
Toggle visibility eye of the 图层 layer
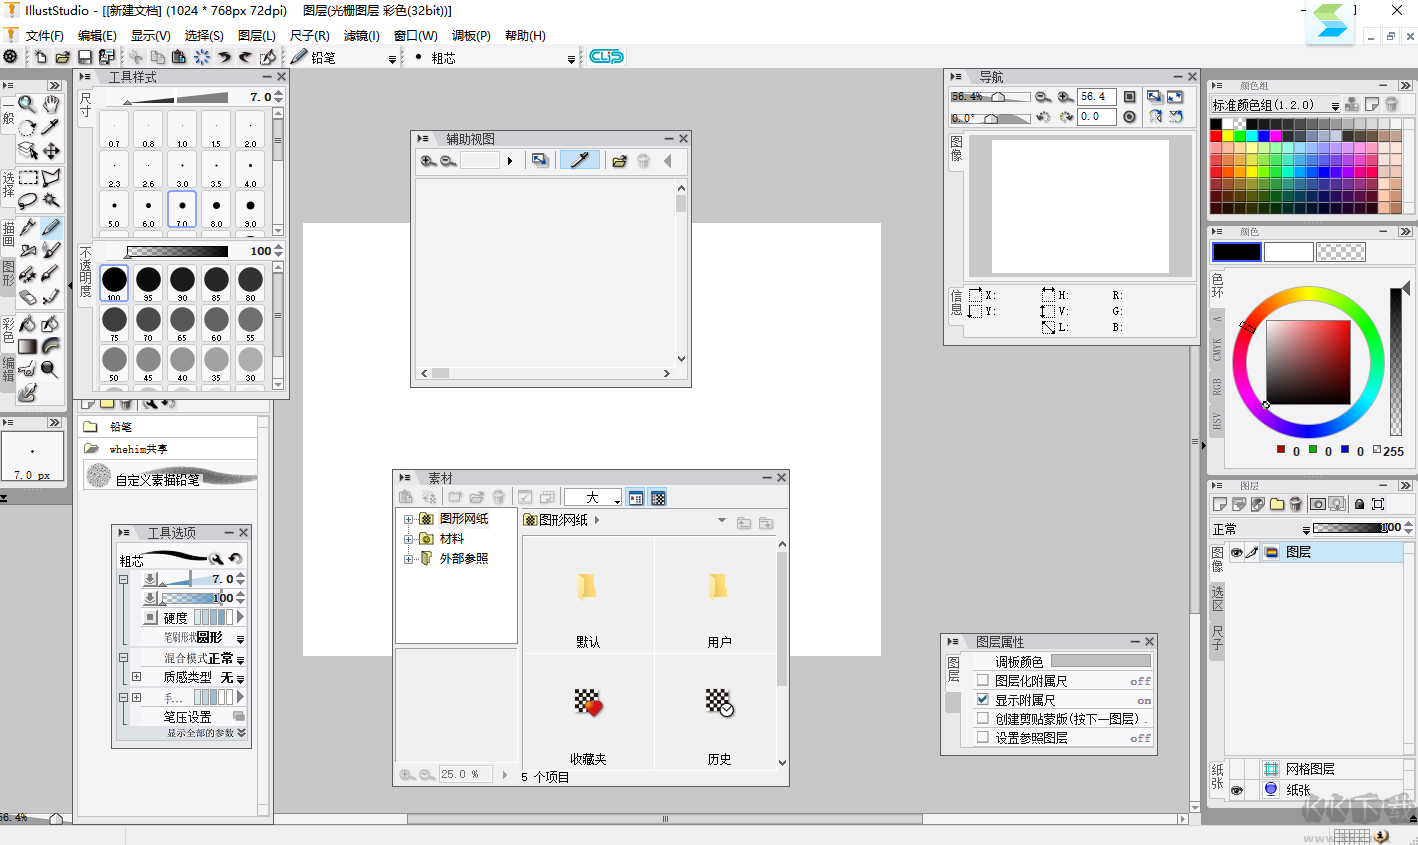click(x=1236, y=552)
